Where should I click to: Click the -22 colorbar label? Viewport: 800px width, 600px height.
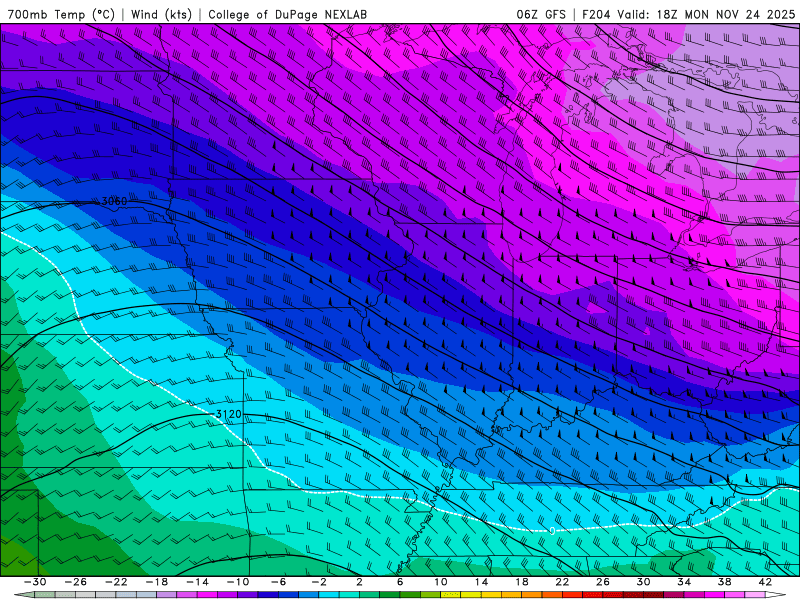[x=116, y=582]
